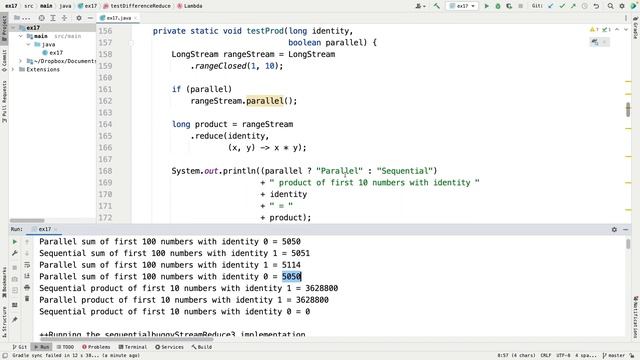
Task: Run ex17 with the green play button
Action: [487, 6]
